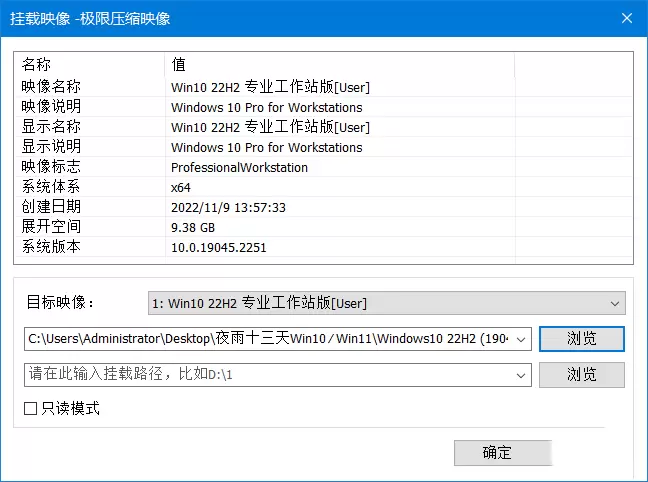Click the 映像名称 value Win10 22H2 专业工作站版[User]
The width and height of the screenshot is (648, 482).
[x=270, y=87]
